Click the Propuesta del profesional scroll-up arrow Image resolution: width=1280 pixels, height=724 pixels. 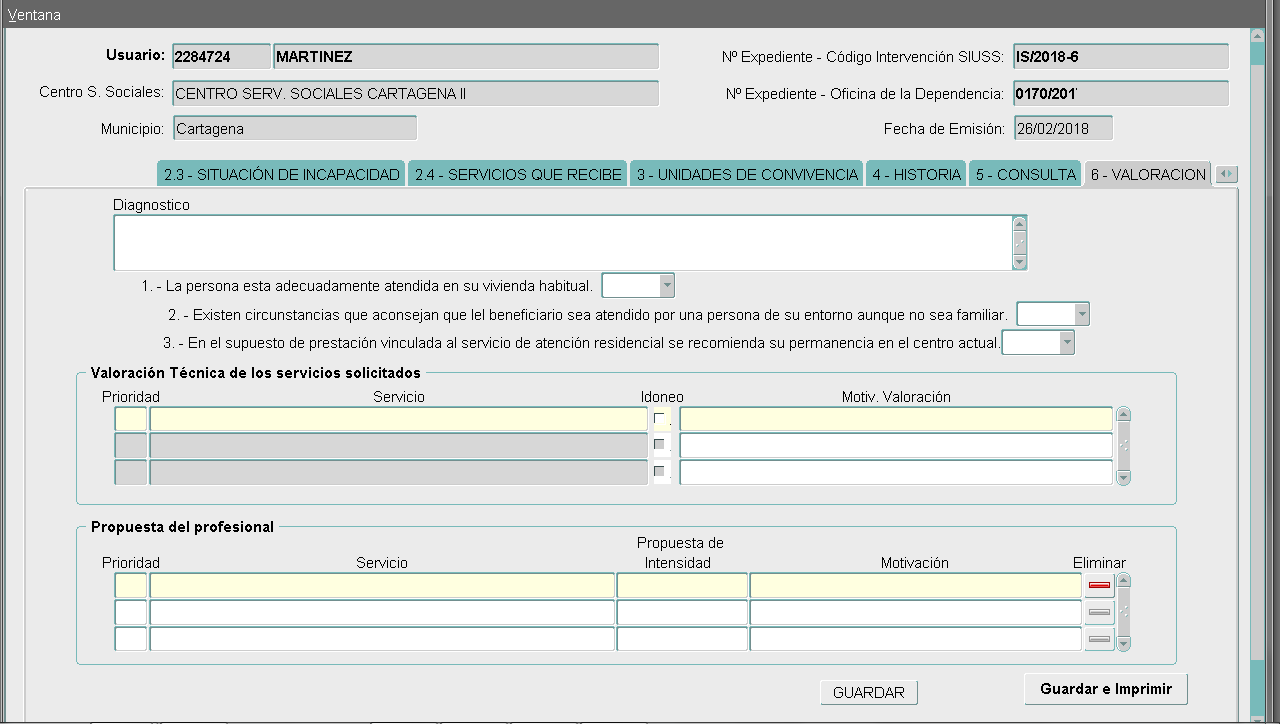(1123, 581)
